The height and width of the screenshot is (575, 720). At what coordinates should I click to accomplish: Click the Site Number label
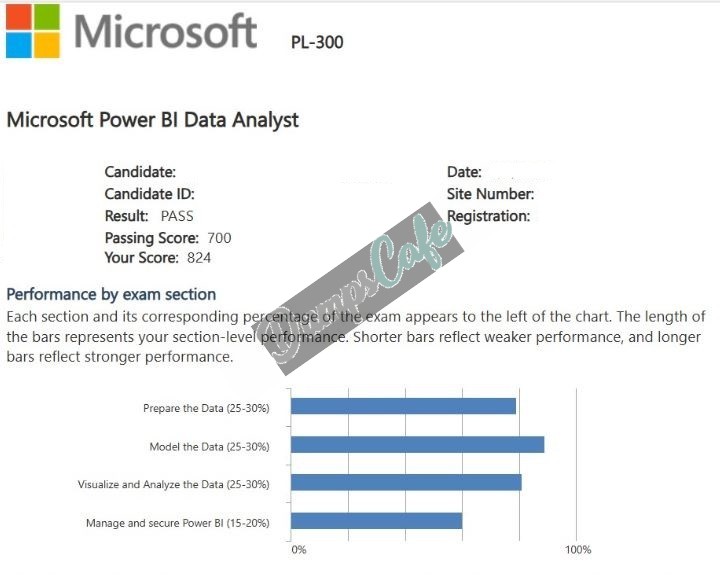click(490, 194)
